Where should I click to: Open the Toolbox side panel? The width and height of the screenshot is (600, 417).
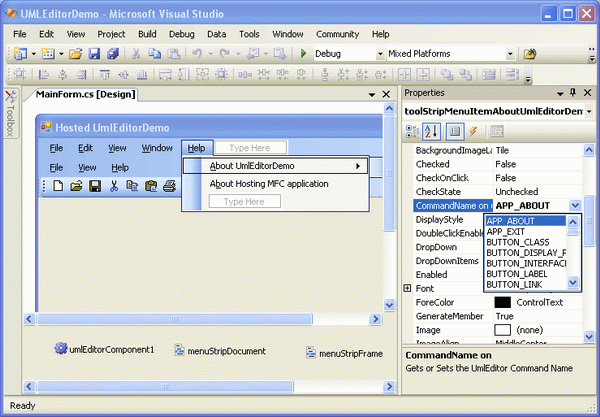point(10,114)
